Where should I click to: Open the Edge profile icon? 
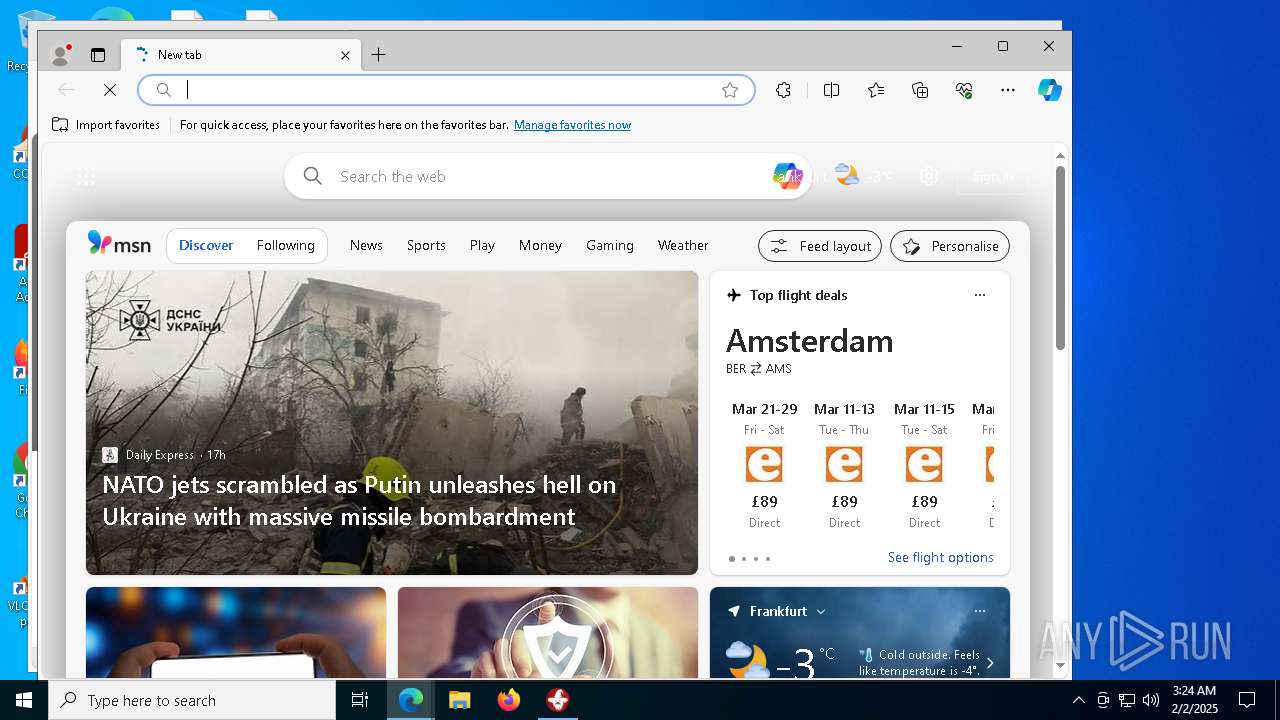[x=61, y=55]
